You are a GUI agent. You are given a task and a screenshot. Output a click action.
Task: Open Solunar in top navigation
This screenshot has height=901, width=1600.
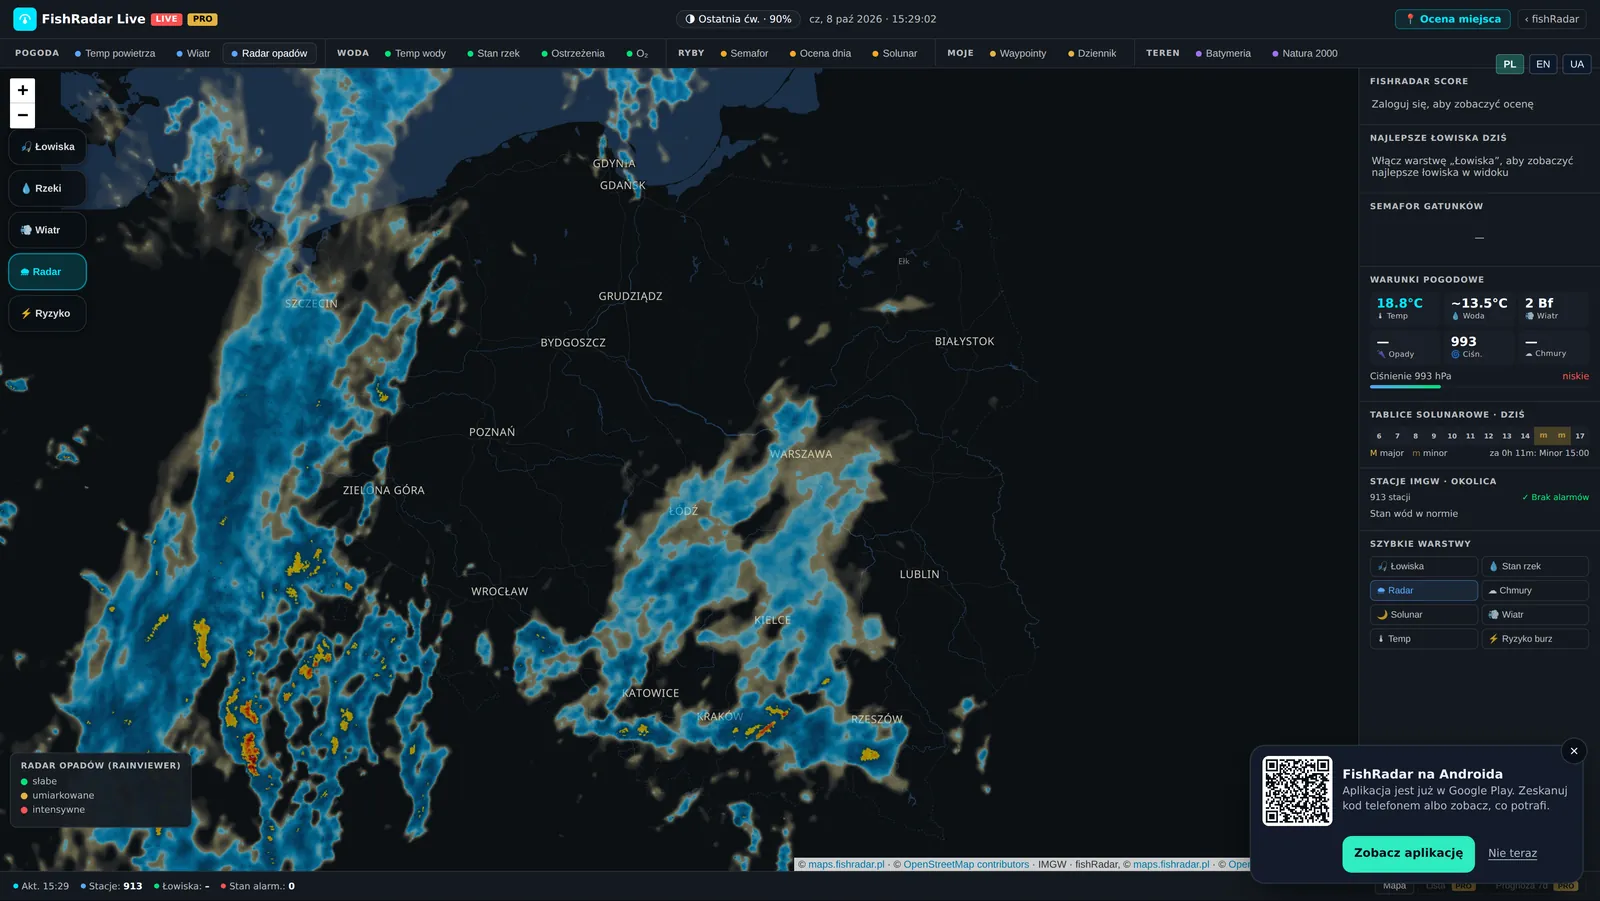pyautogui.click(x=894, y=54)
